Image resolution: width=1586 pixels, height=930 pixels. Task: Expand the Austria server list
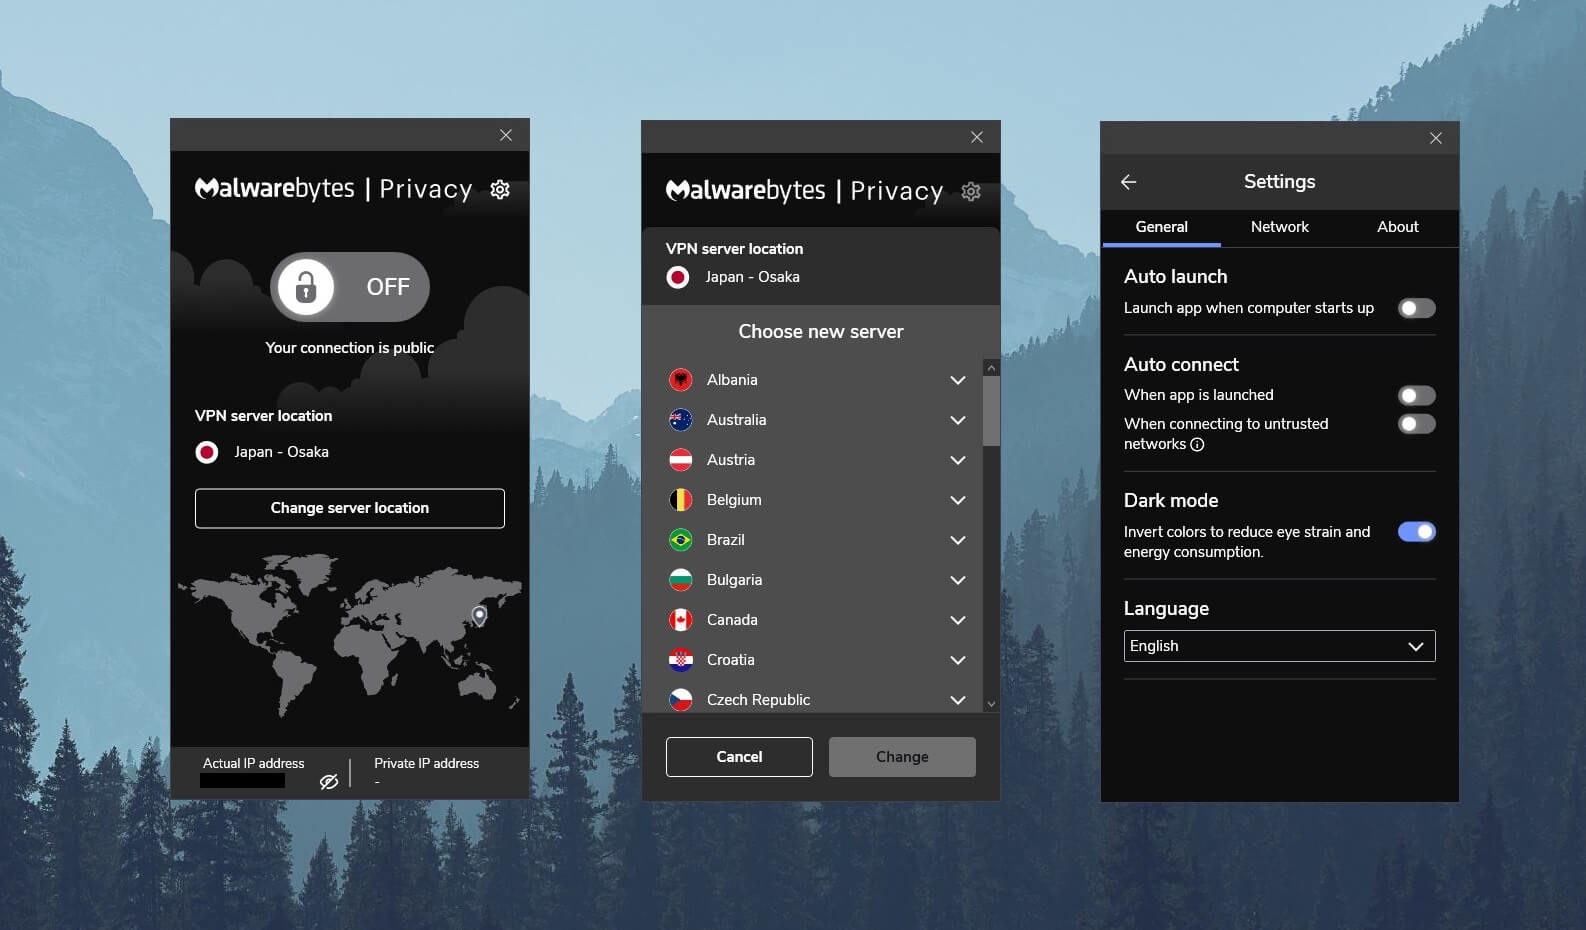[x=957, y=460]
